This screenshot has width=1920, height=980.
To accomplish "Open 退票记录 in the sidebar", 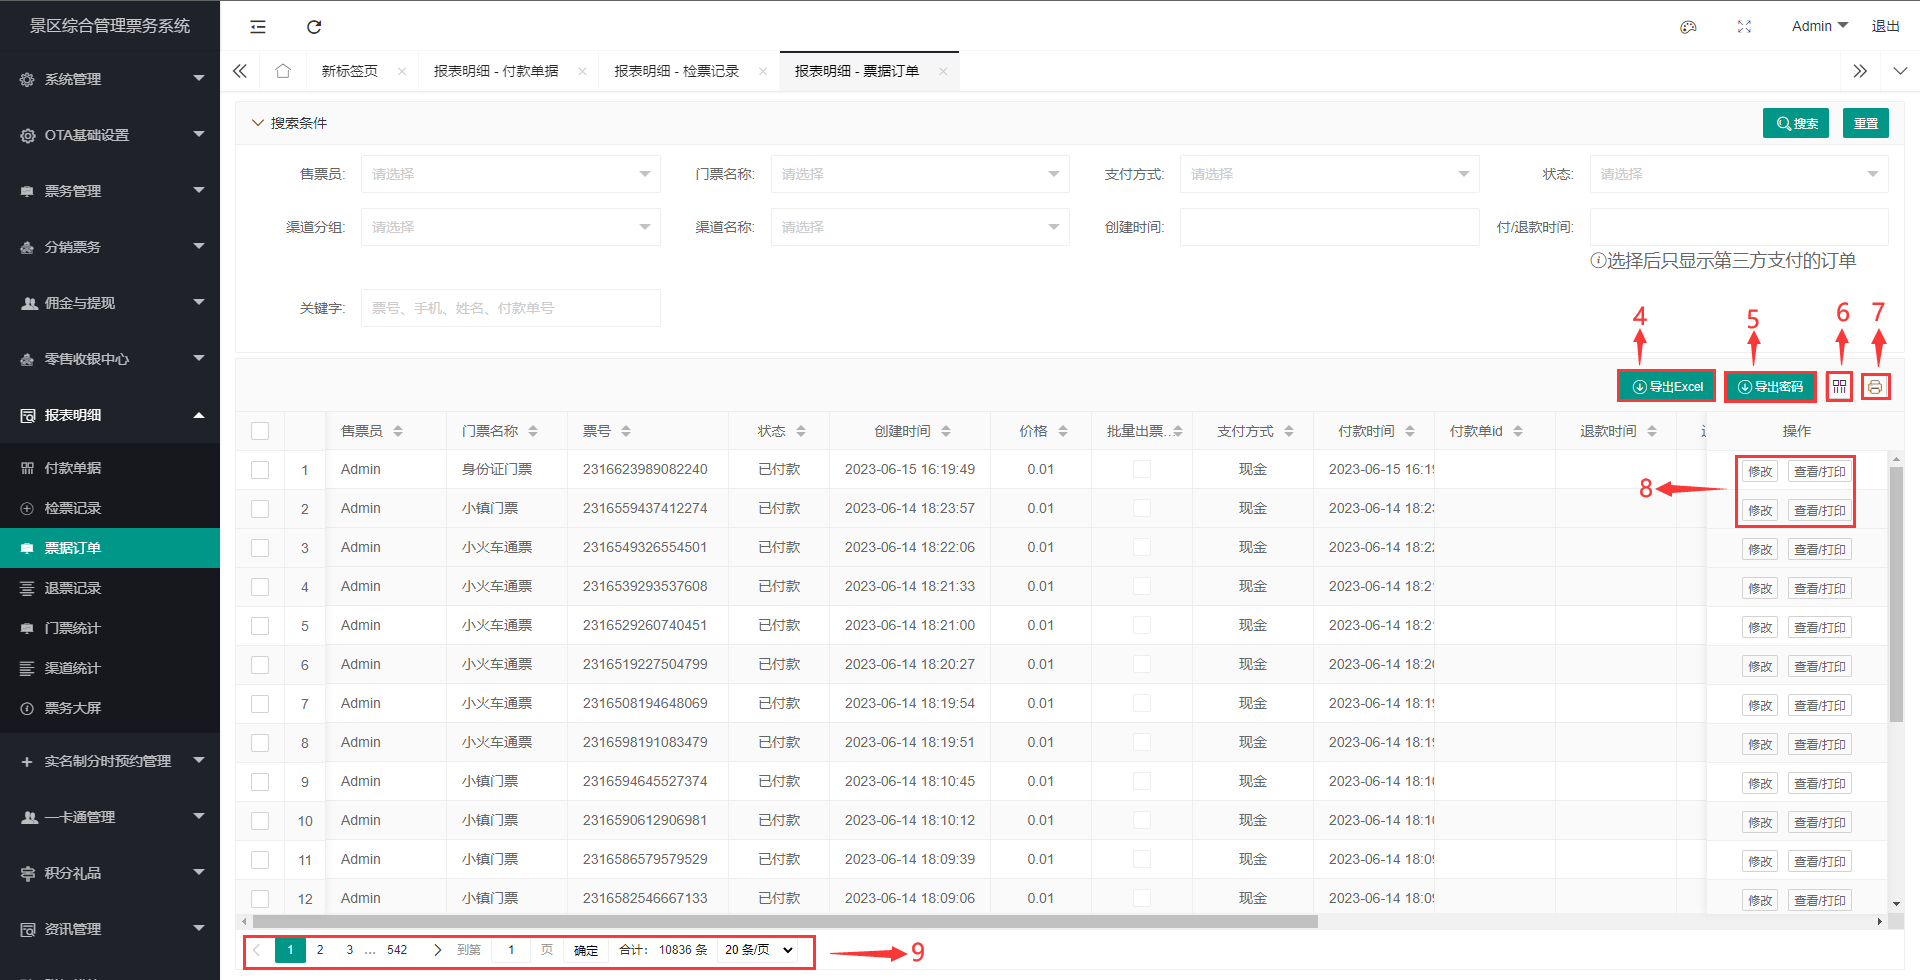I will [110, 588].
